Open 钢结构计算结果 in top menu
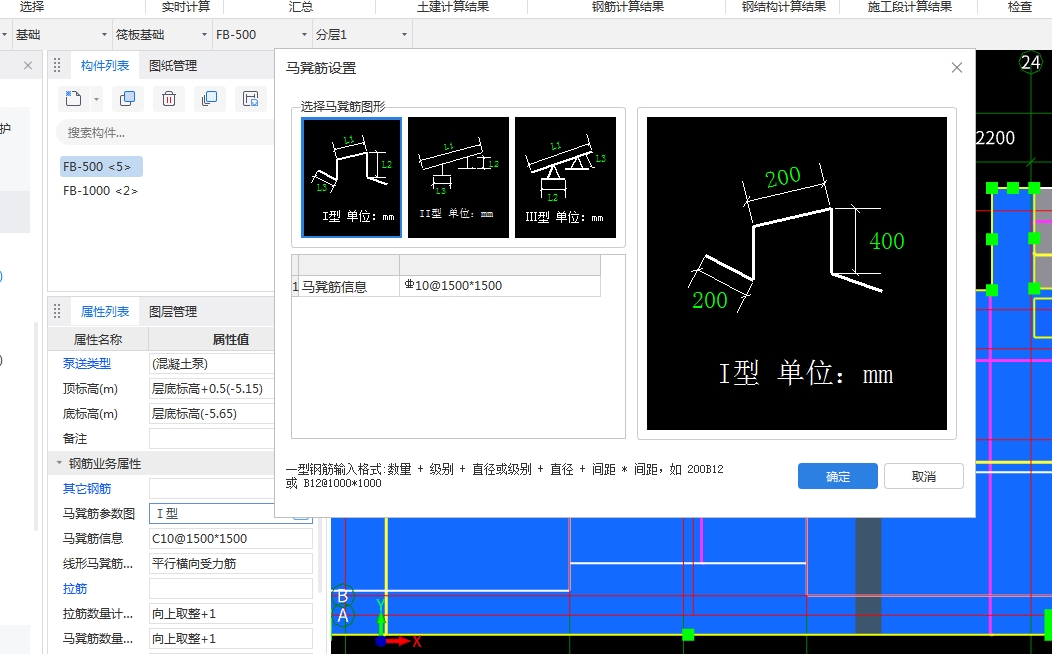 point(784,7)
